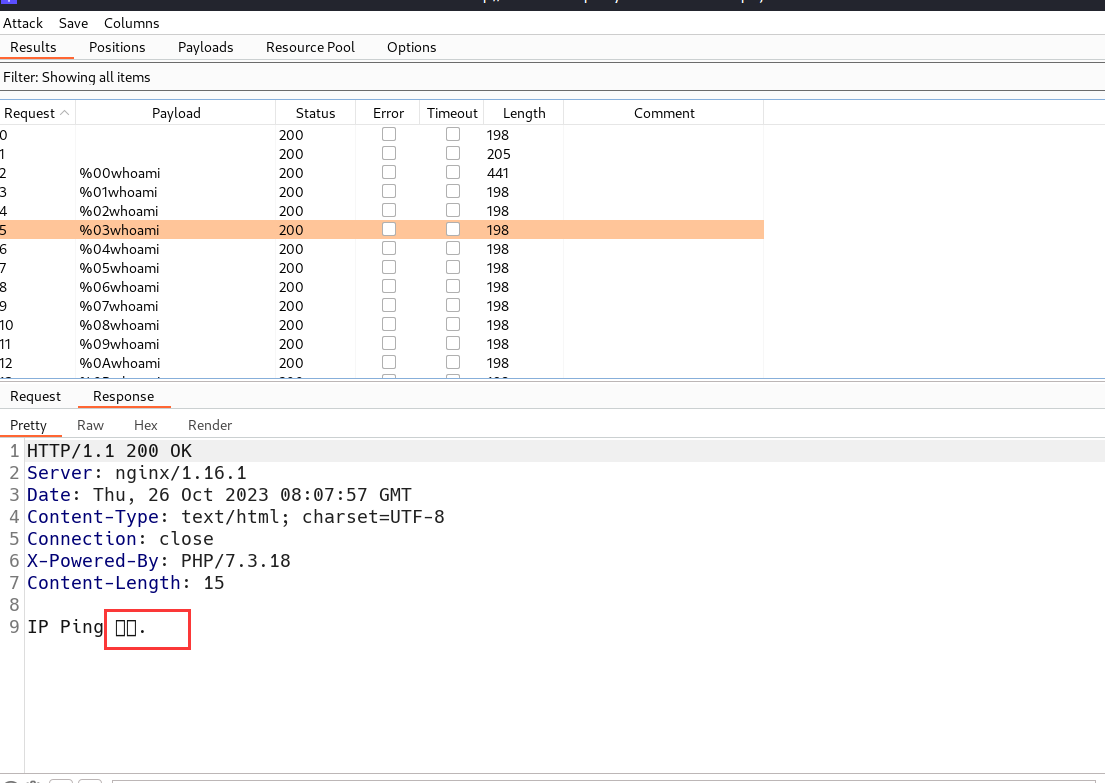
Task: Toggle Timeout checkbox in %0Awhoami row
Action: coord(453,362)
